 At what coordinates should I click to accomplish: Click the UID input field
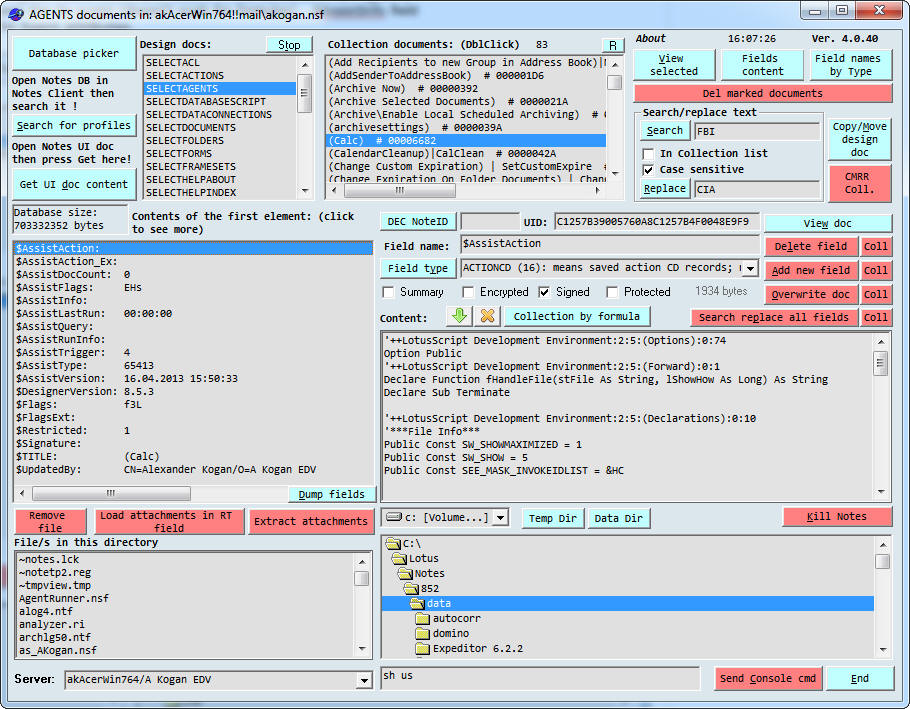point(656,222)
